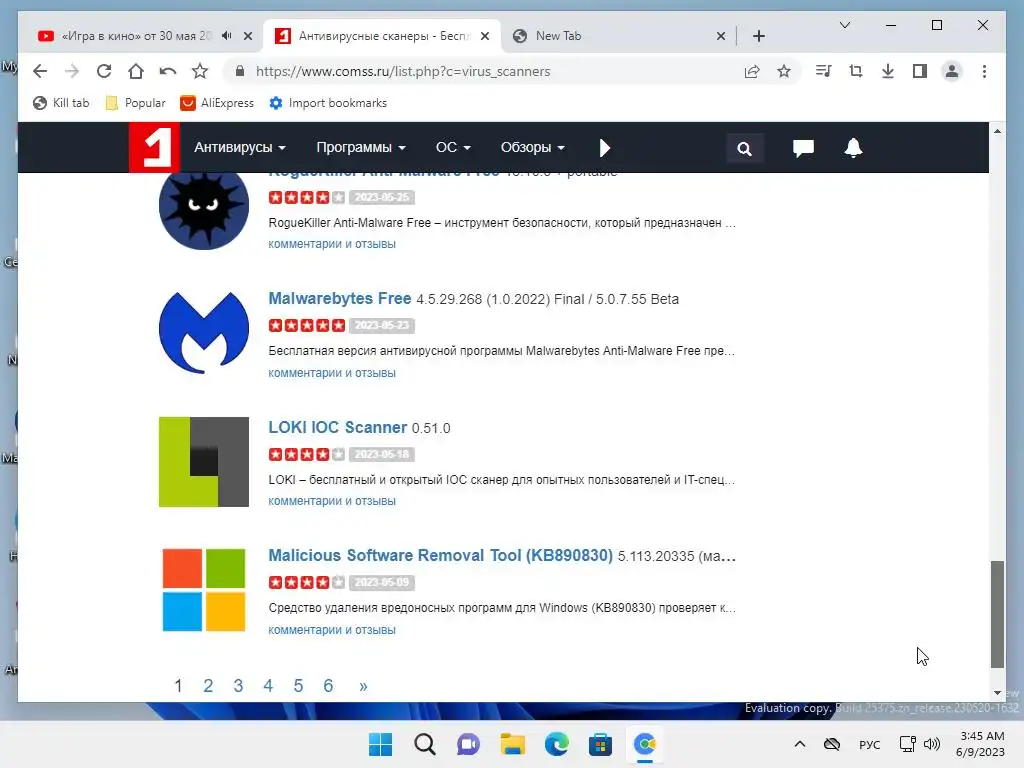Image resolution: width=1024 pixels, height=768 pixels.
Task: Open the media playlist control icon
Action: click(824, 71)
